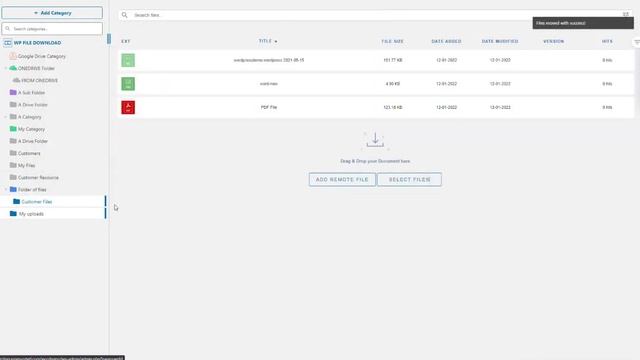Click the search categories magnifier icon

pos(7,29)
